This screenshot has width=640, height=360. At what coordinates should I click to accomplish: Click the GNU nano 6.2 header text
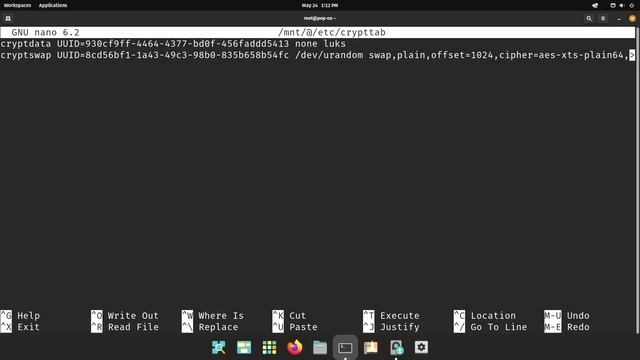point(45,32)
